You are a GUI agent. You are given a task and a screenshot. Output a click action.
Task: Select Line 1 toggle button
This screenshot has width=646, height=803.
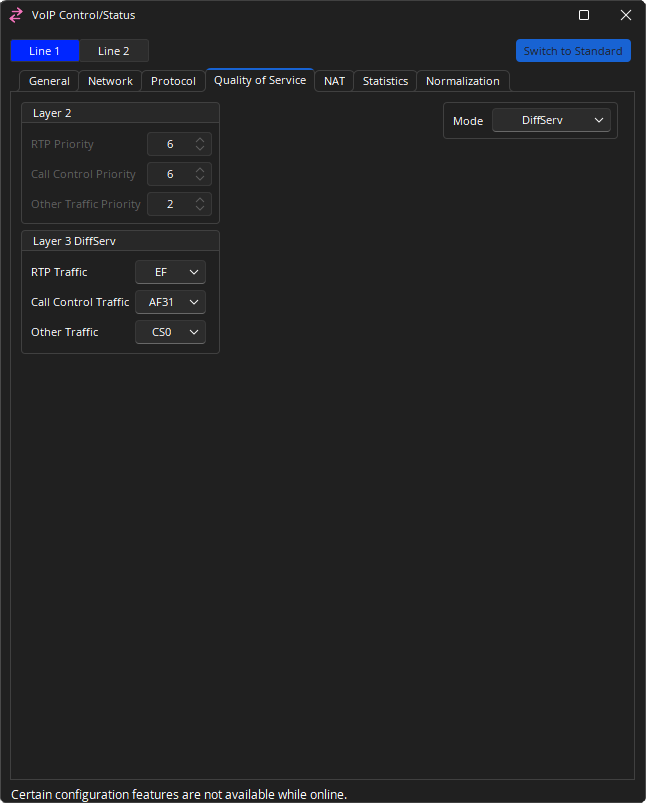pos(45,51)
